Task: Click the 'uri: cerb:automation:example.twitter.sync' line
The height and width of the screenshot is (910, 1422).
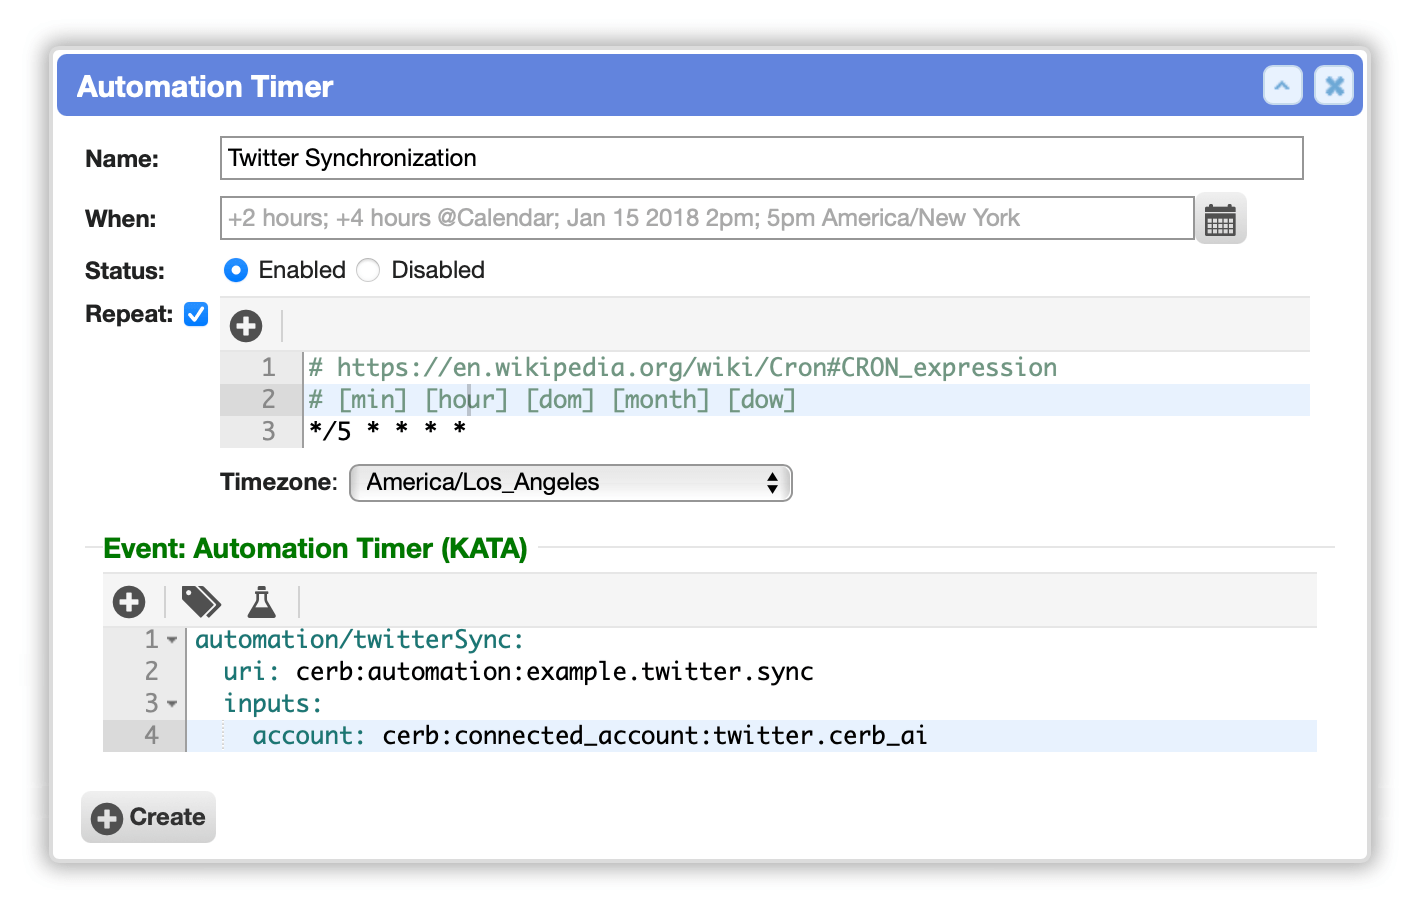Action: click(518, 672)
